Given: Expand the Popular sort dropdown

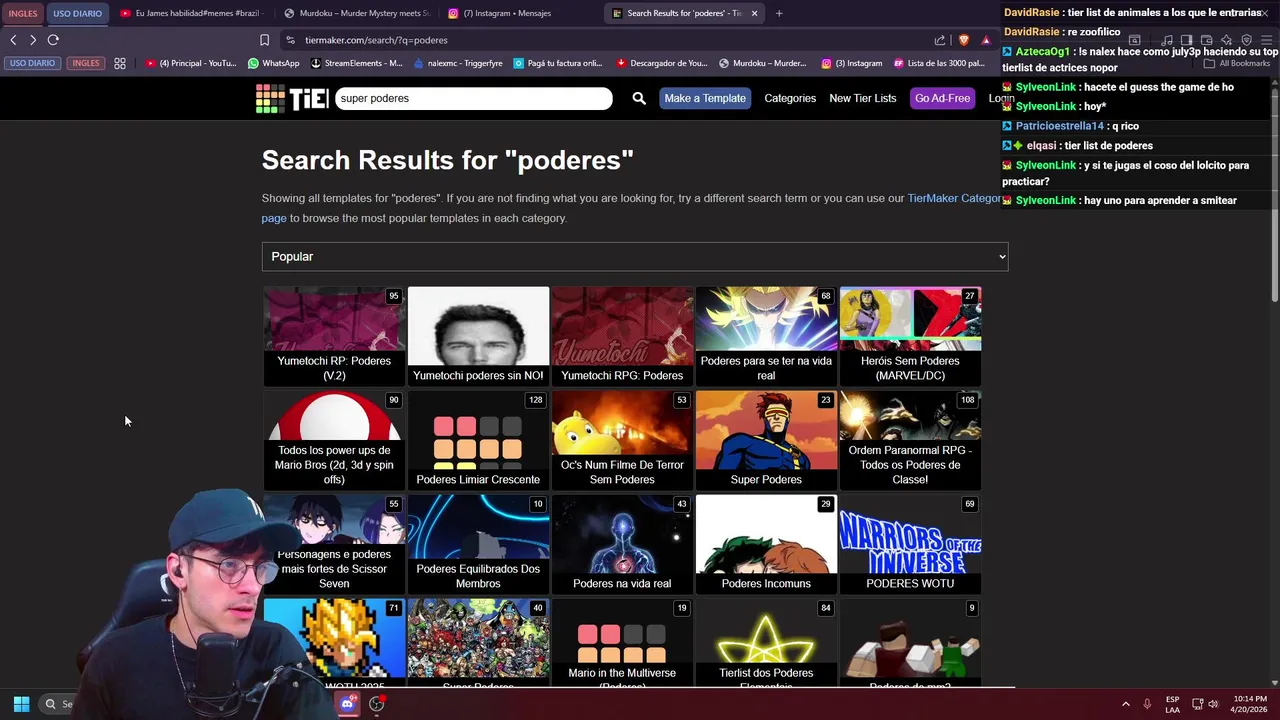Looking at the screenshot, I should [x=635, y=257].
